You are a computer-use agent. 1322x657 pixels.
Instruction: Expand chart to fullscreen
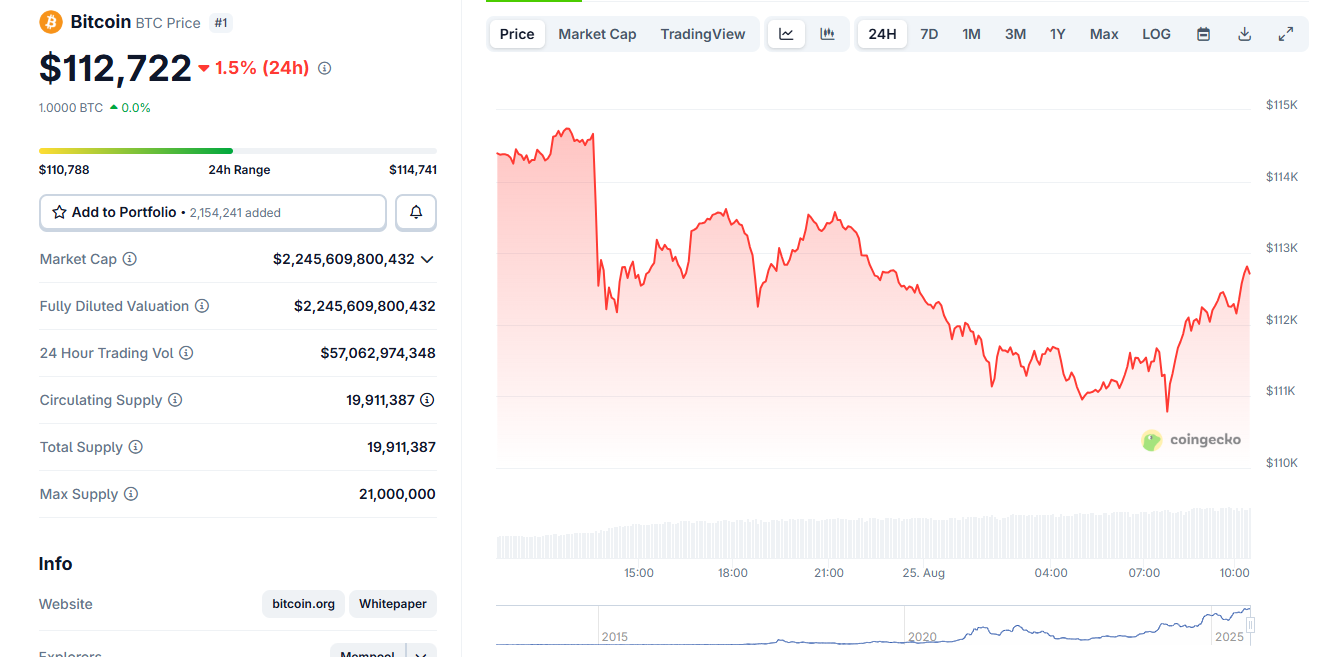pyautogui.click(x=1286, y=34)
